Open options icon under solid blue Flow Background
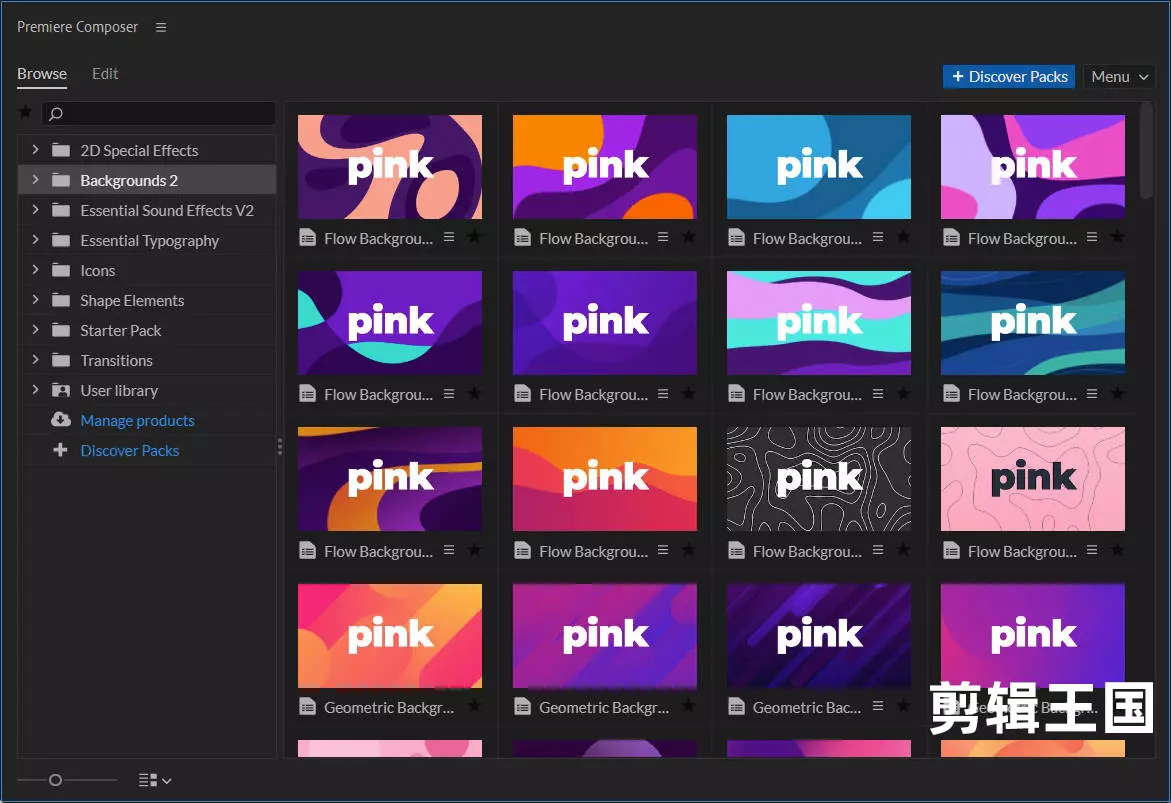Image resolution: width=1171 pixels, height=803 pixels. click(x=878, y=237)
